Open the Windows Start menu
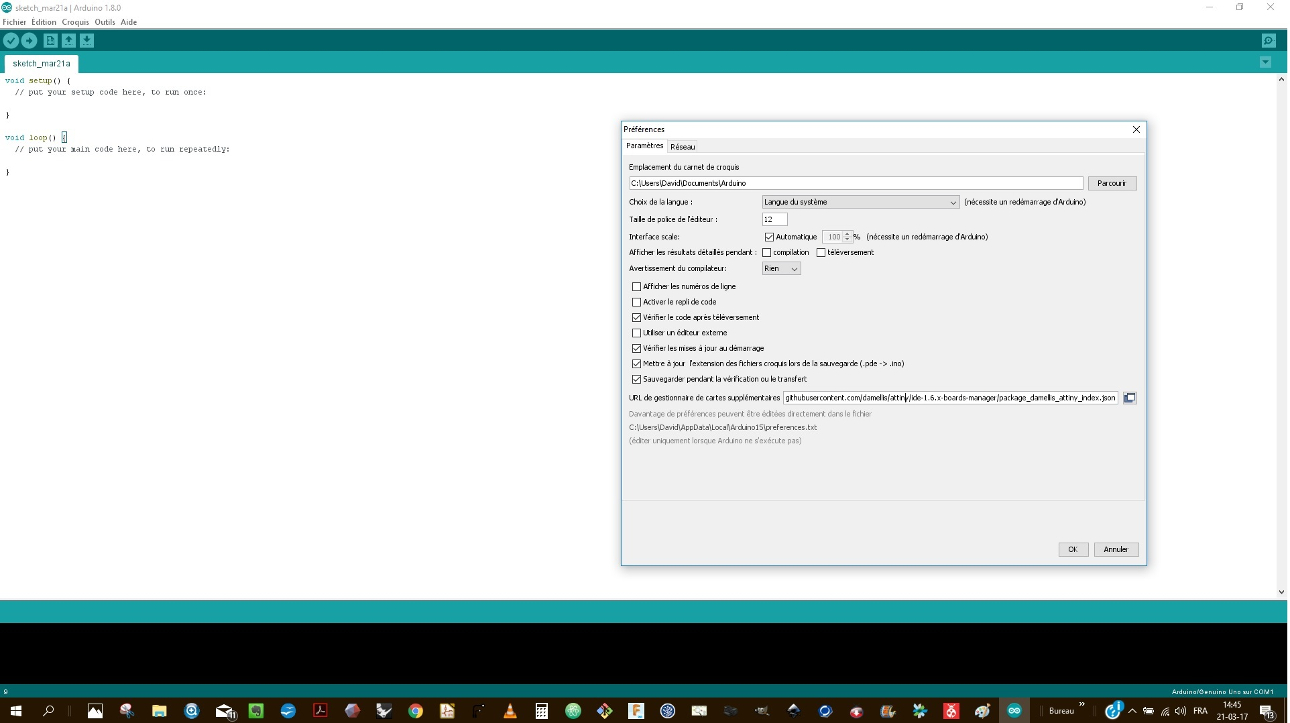The image size is (1290, 723). point(14,711)
